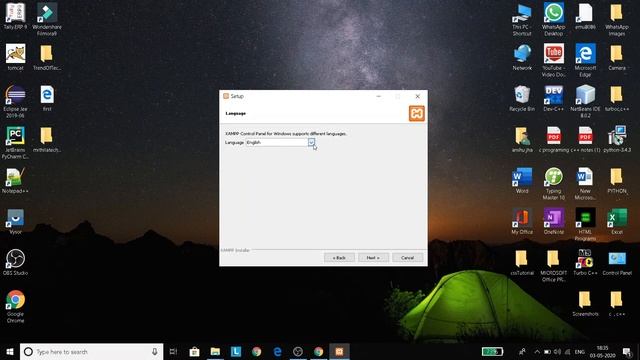The width and height of the screenshot is (640, 360).
Task: Open Windows Start menu
Action: (10, 351)
